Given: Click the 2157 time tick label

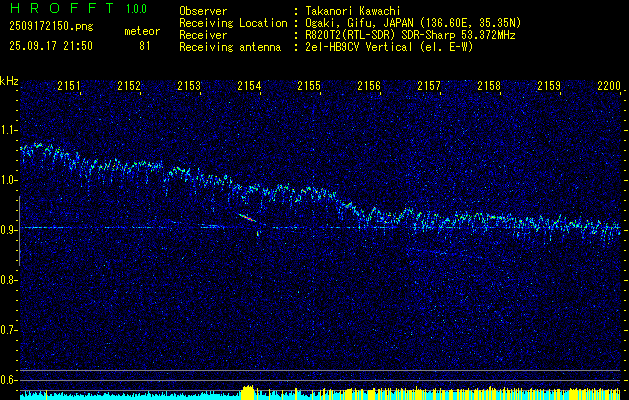Looking at the screenshot, I should pos(429,87).
